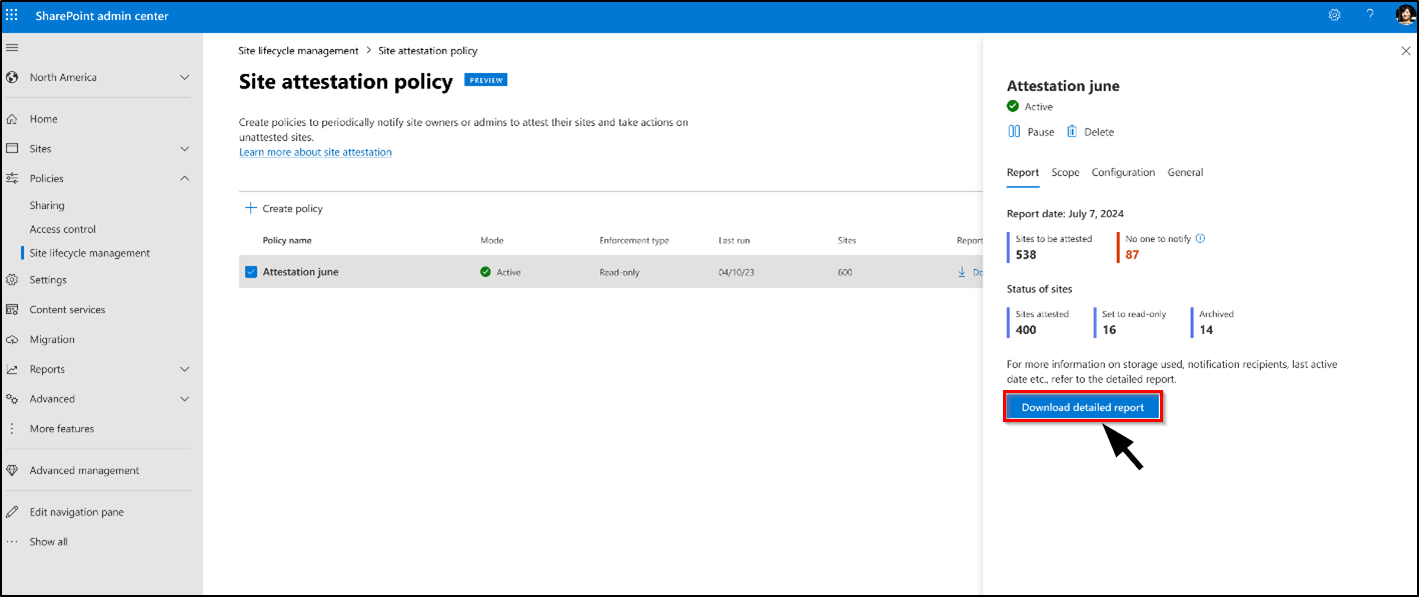Close the Attestation june details panel
The height and width of the screenshot is (597, 1419).
point(1406,51)
